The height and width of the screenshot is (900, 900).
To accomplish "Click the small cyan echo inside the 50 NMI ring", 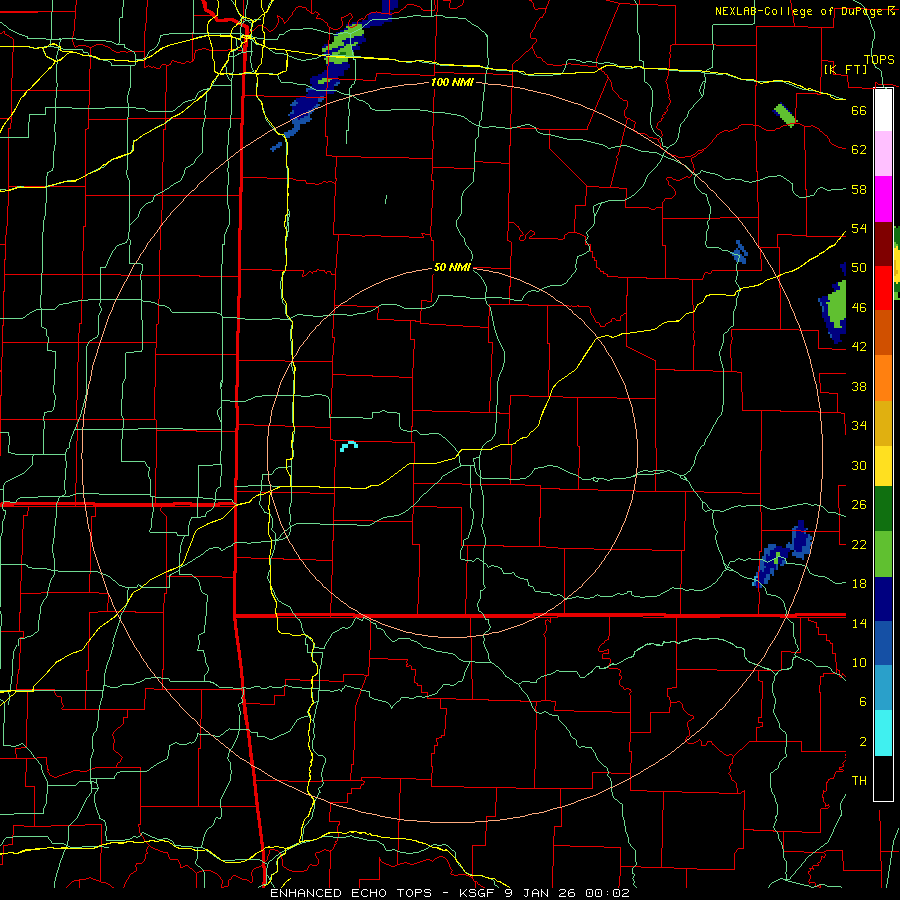I will click(348, 446).
